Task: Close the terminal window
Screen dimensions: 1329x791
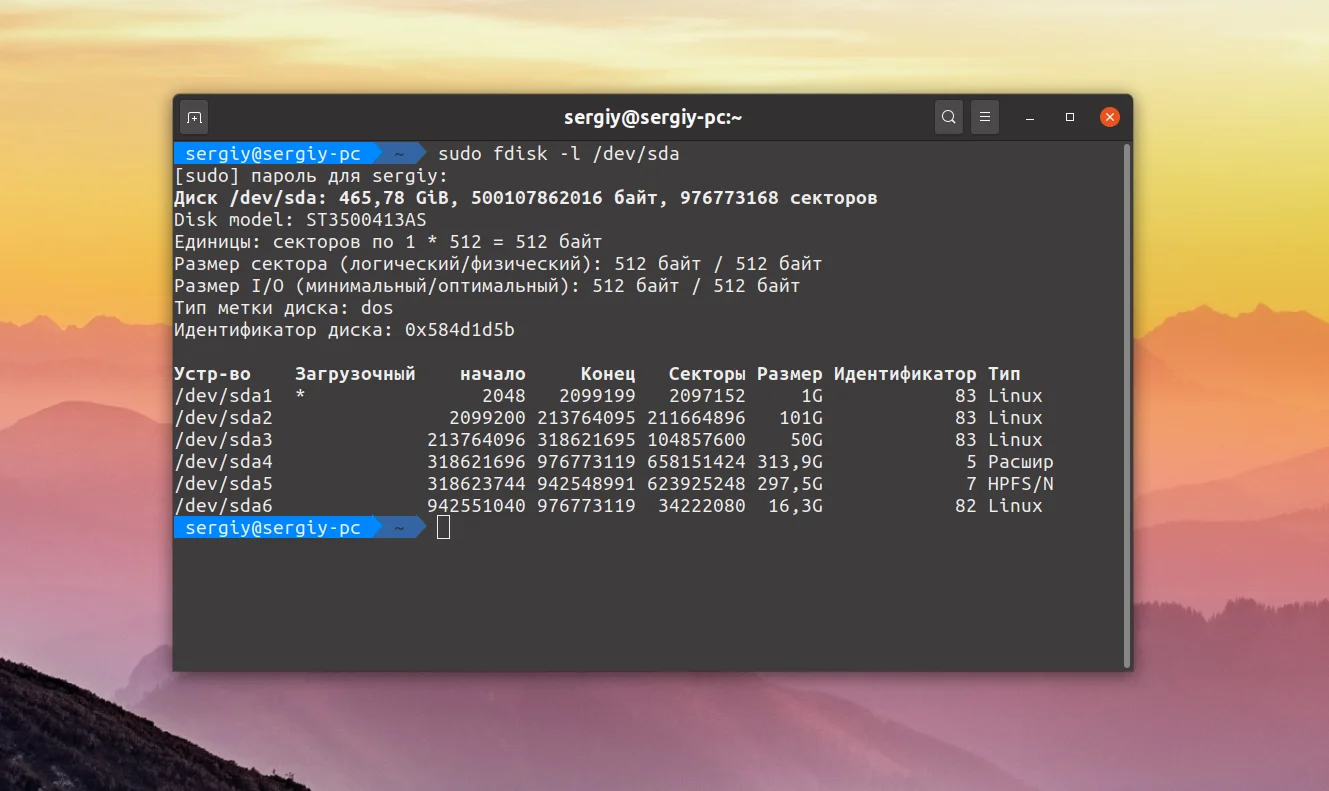Action: click(x=1109, y=117)
